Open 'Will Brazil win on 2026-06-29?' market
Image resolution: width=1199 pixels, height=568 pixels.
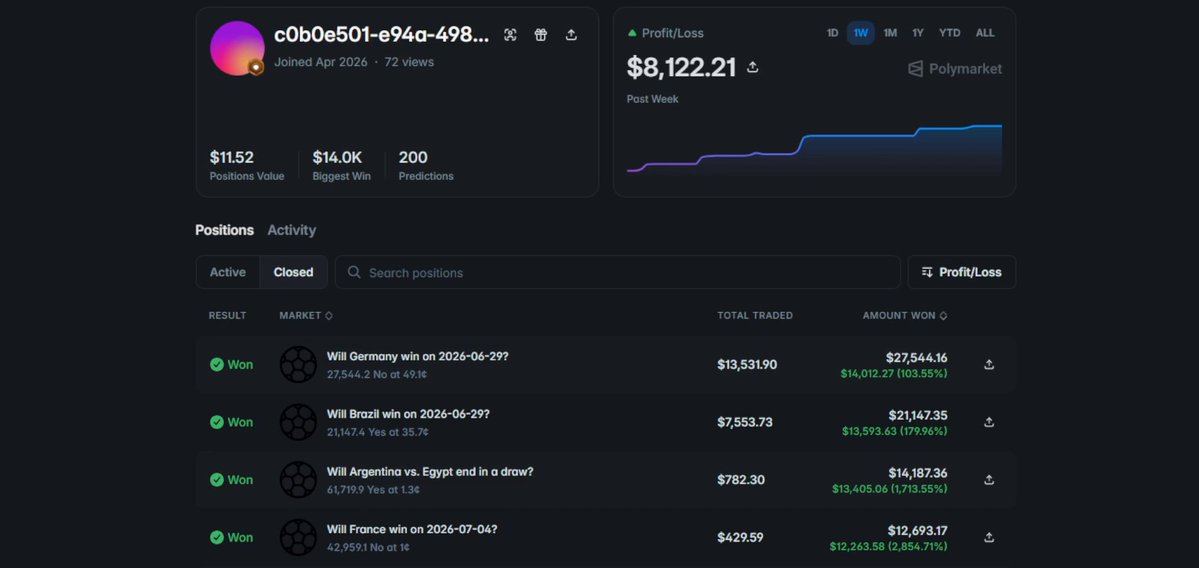coord(408,414)
